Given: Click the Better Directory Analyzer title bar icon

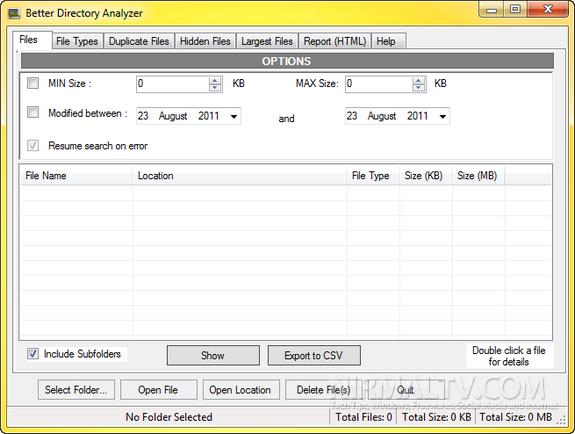Looking at the screenshot, I should 14,14.
